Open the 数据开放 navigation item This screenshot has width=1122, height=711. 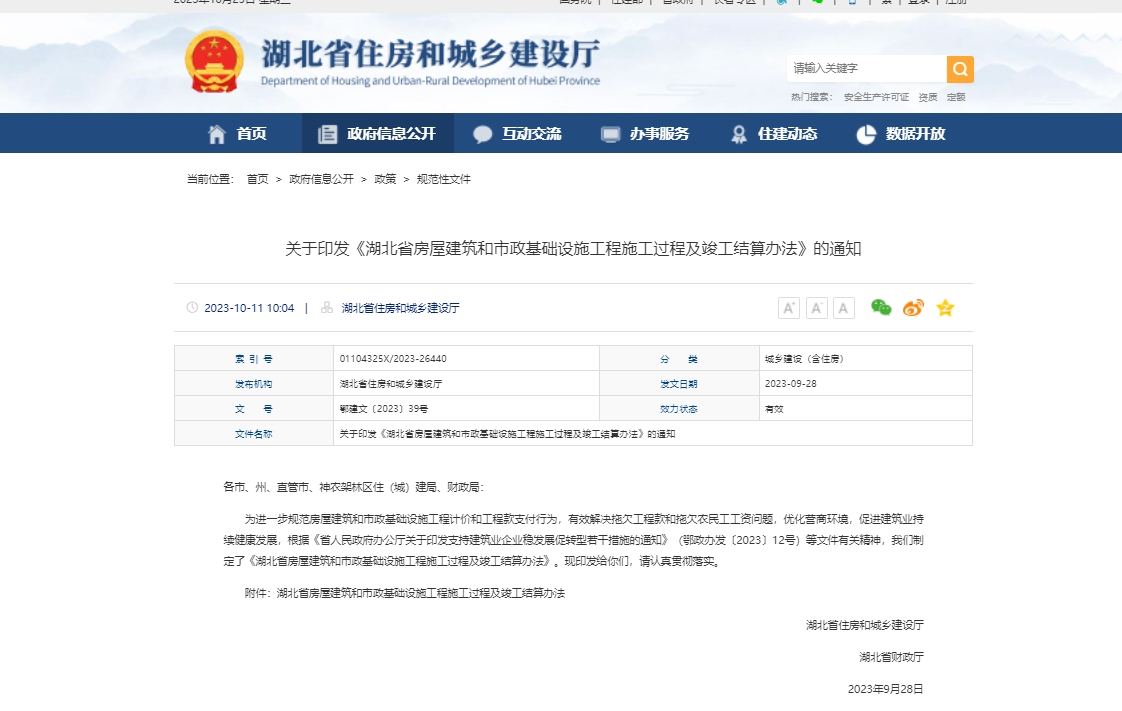pyautogui.click(x=902, y=134)
